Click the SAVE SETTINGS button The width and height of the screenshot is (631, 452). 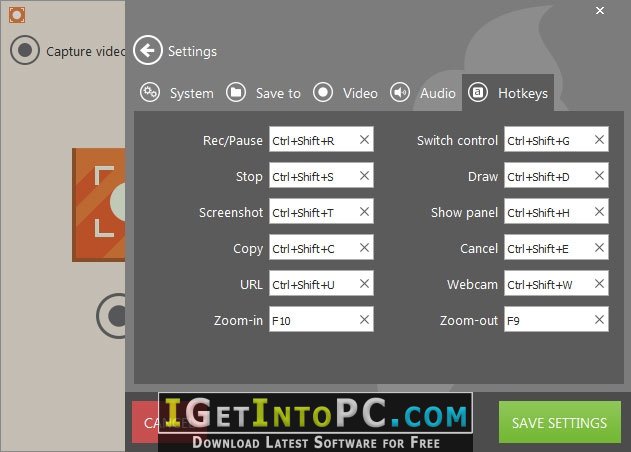point(559,422)
